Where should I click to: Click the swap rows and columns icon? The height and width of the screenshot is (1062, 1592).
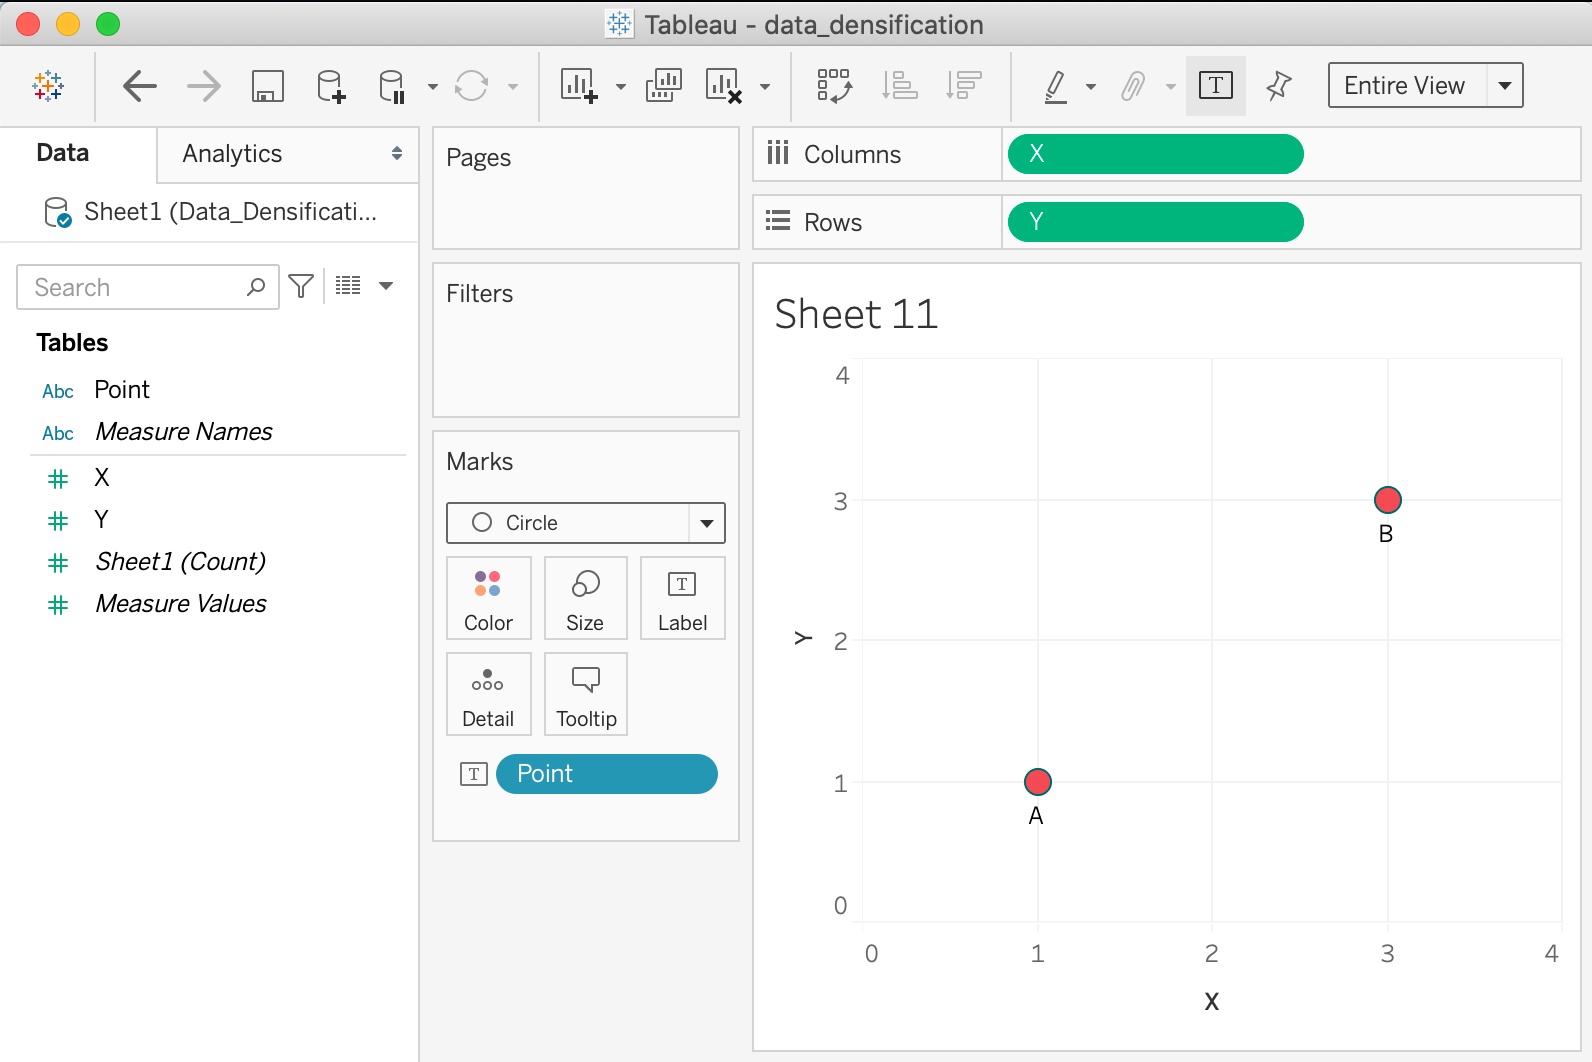point(834,86)
